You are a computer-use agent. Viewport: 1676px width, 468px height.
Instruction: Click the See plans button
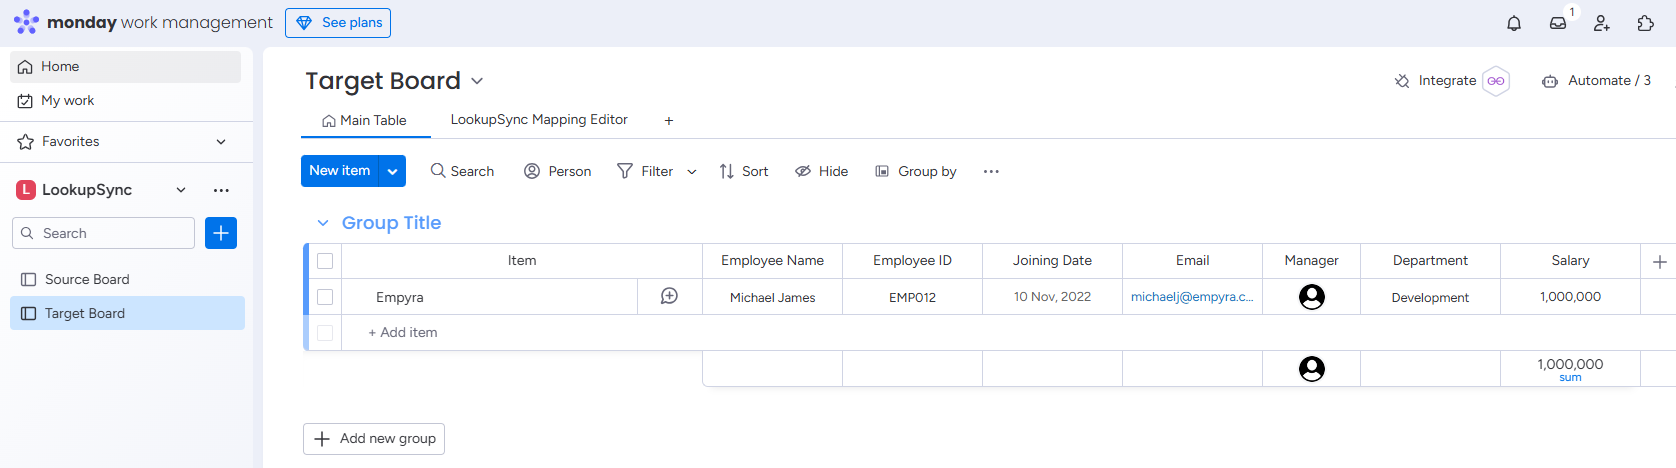338,23
